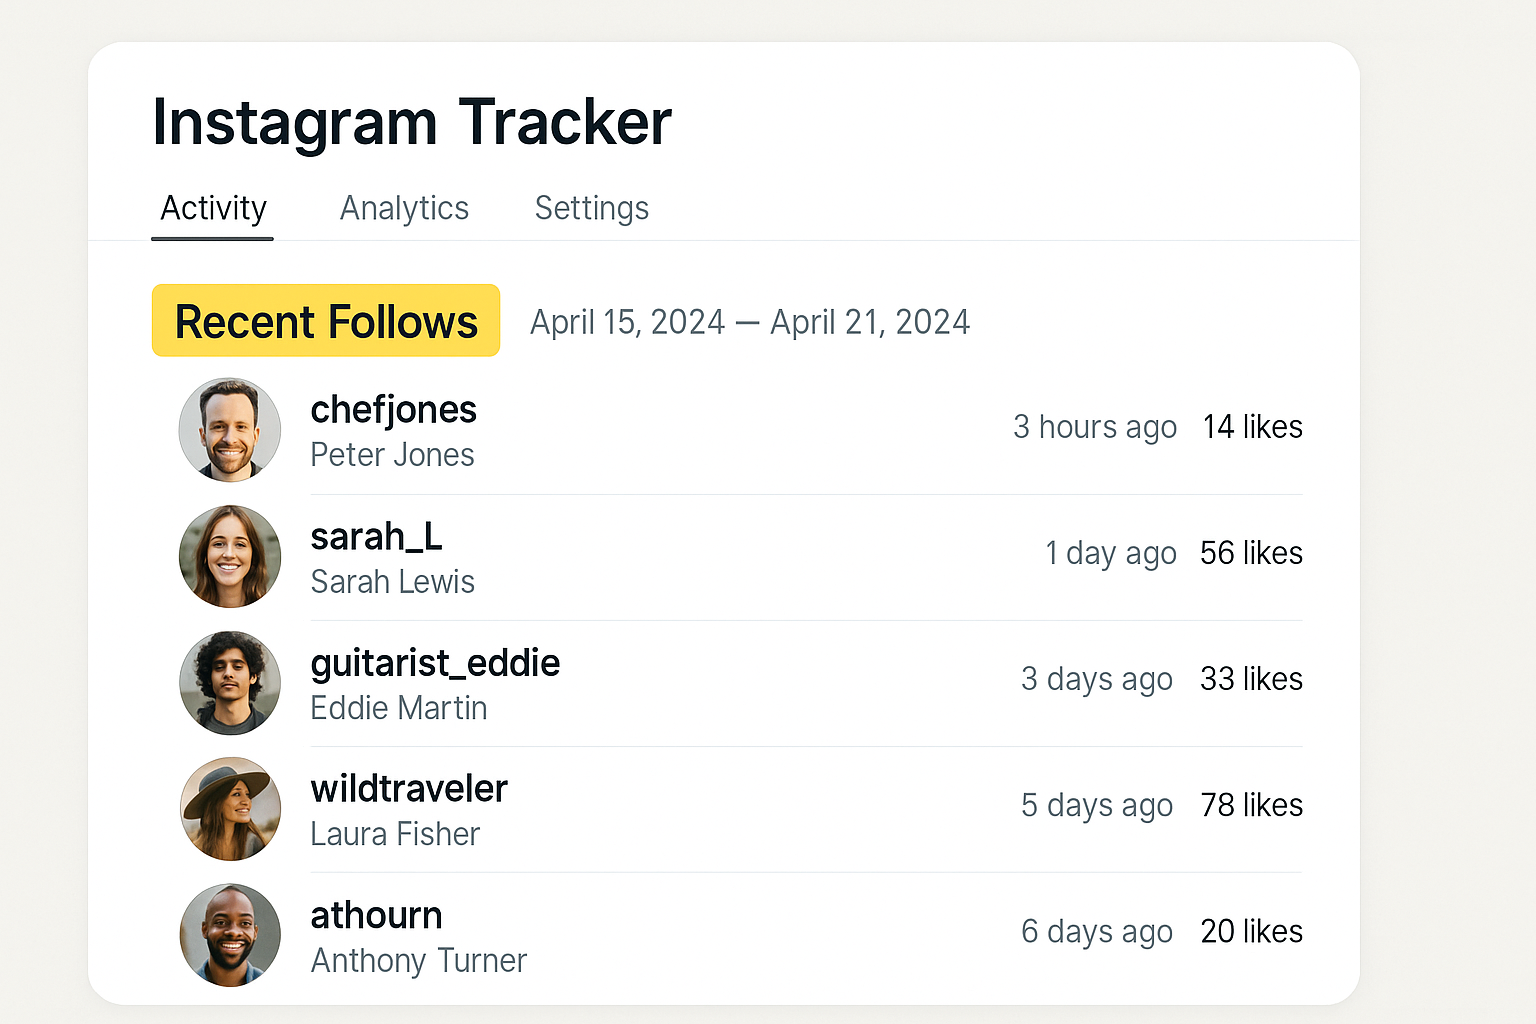Screen dimensions: 1536x1024
Task: View sarah_L 56 likes count
Action: pyautogui.click(x=1251, y=553)
